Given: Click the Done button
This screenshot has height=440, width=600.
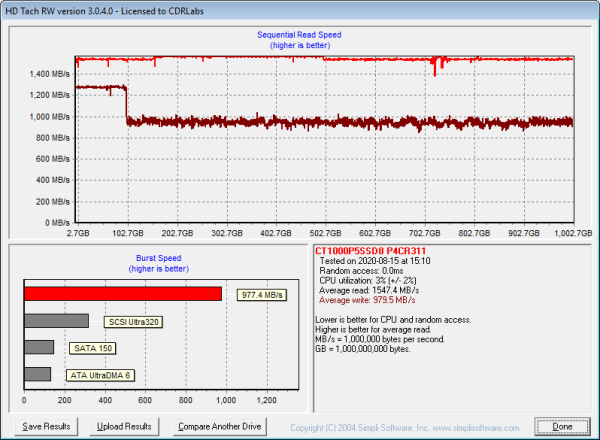Looking at the screenshot, I should point(562,426).
